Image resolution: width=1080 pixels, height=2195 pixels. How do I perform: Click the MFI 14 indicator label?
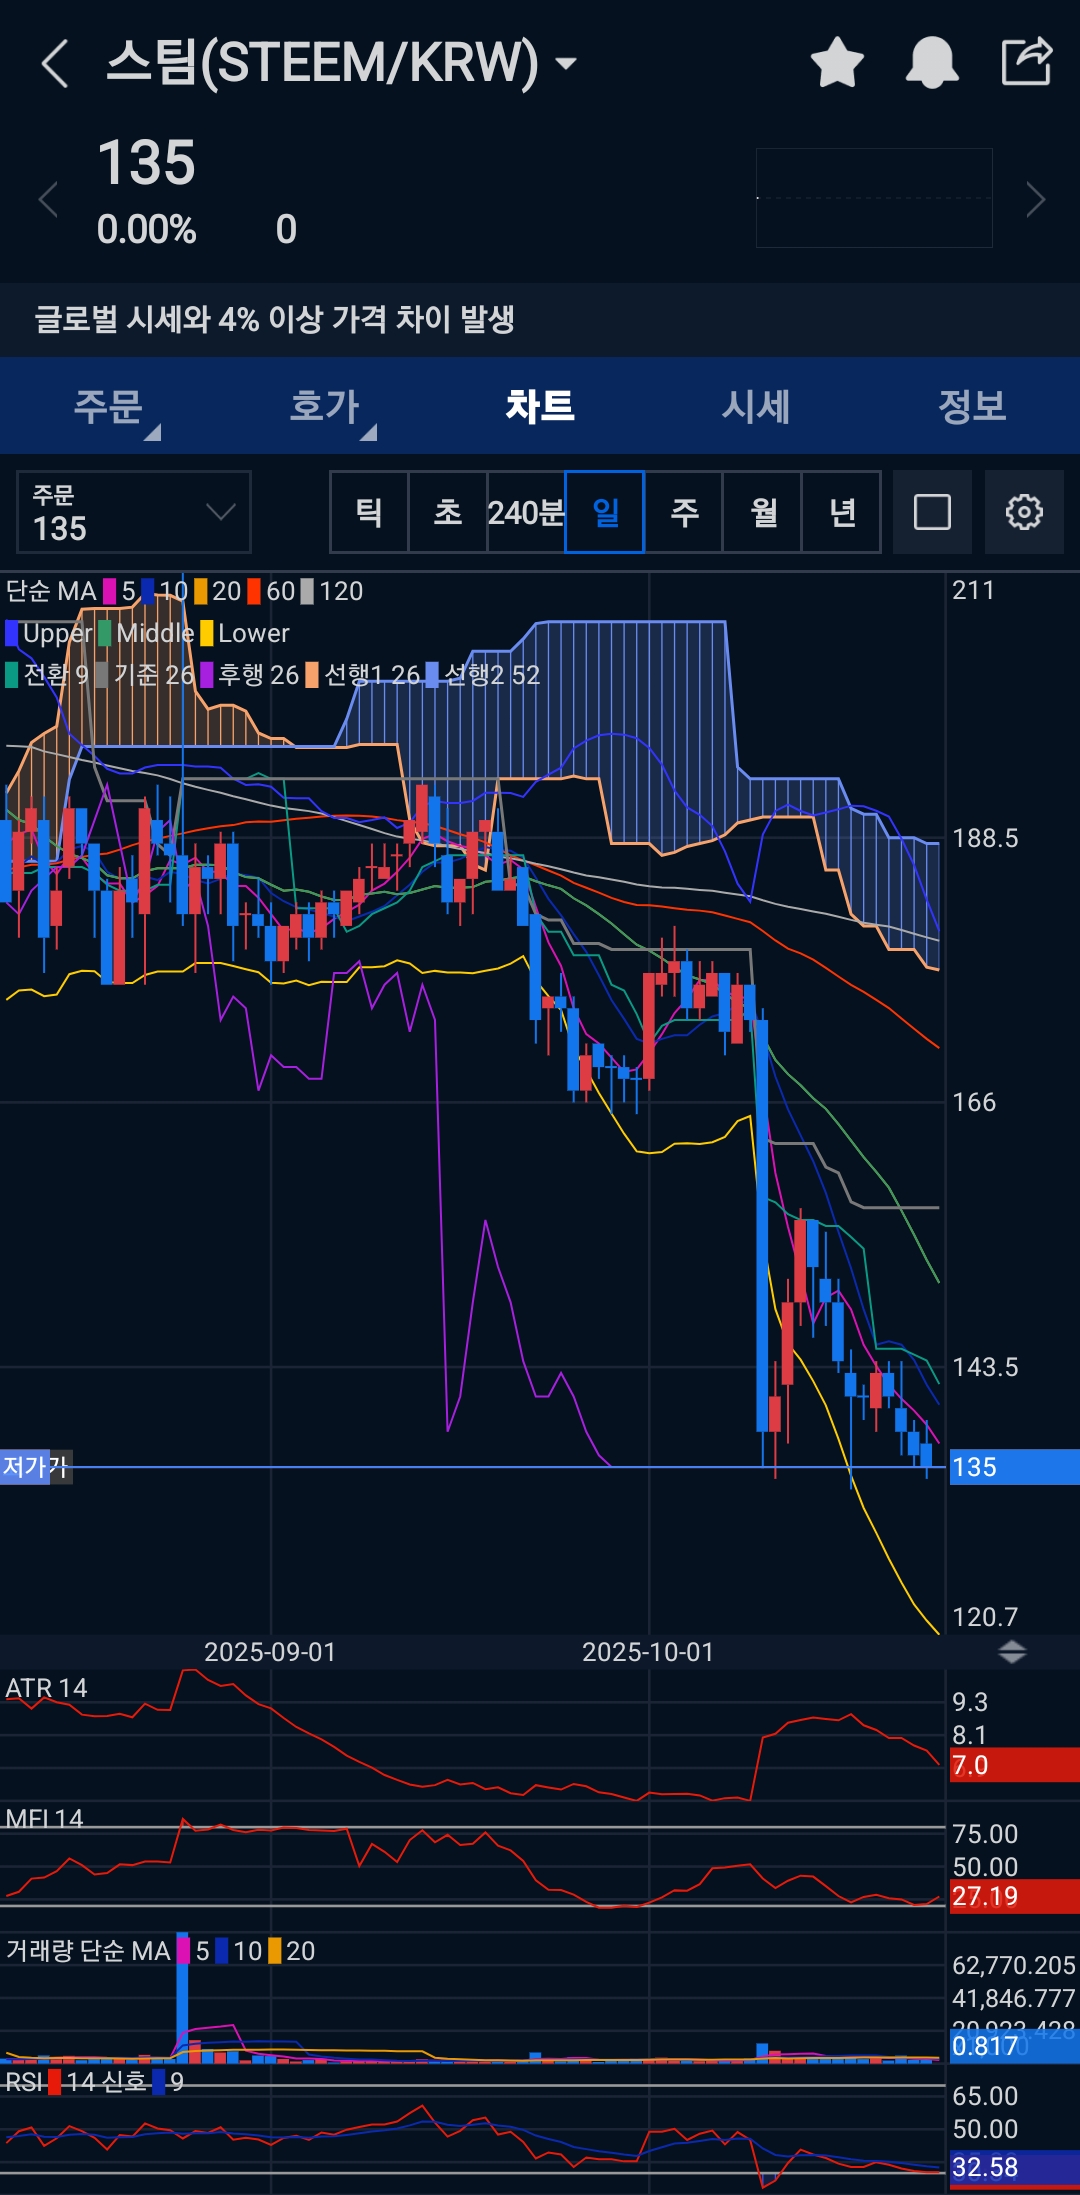pos(44,1818)
